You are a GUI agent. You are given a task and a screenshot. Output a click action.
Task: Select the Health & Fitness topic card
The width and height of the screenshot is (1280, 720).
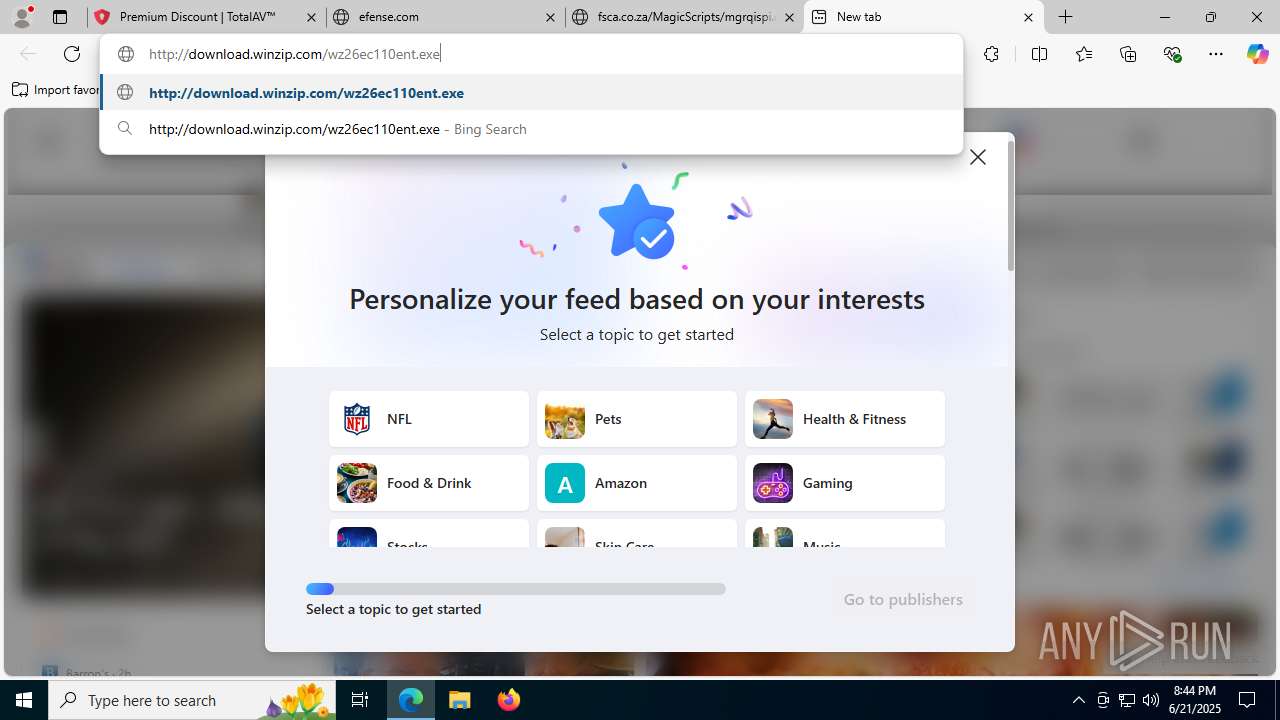pyautogui.click(x=845, y=419)
